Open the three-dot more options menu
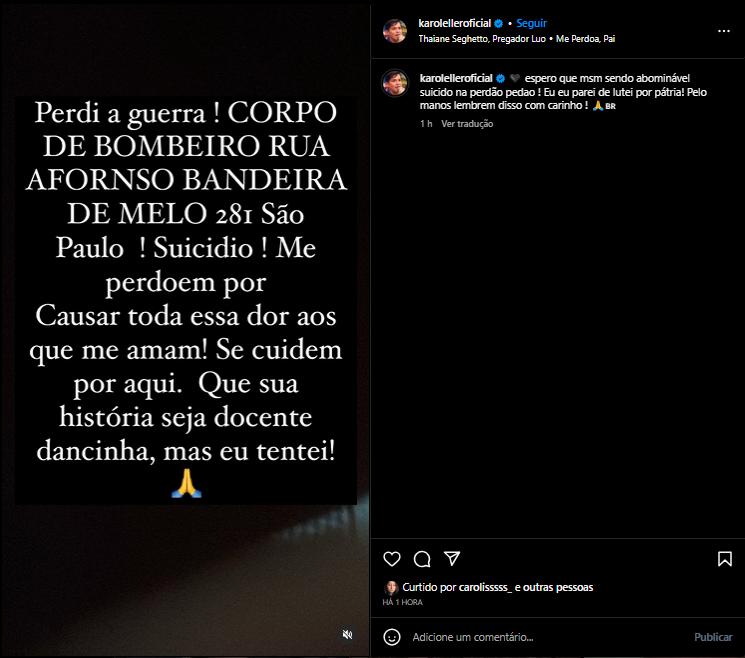 724,31
